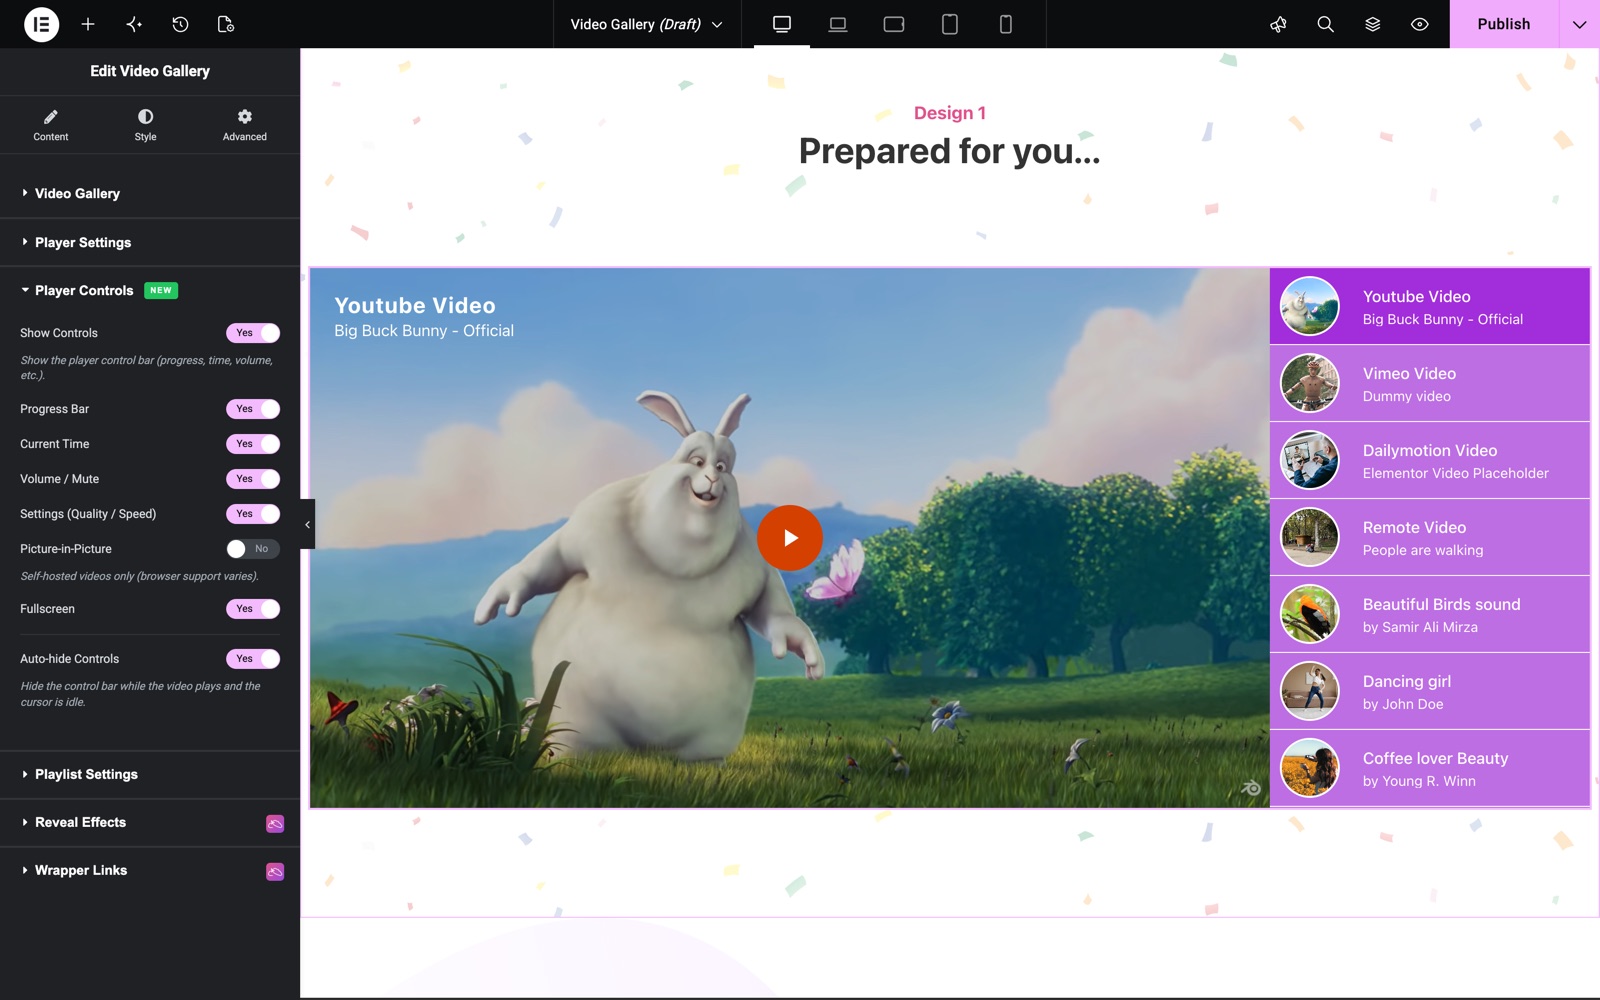Viewport: 1600px width, 1000px height.
Task: Click the pro icon beside Wrapper Links
Action: (x=275, y=871)
